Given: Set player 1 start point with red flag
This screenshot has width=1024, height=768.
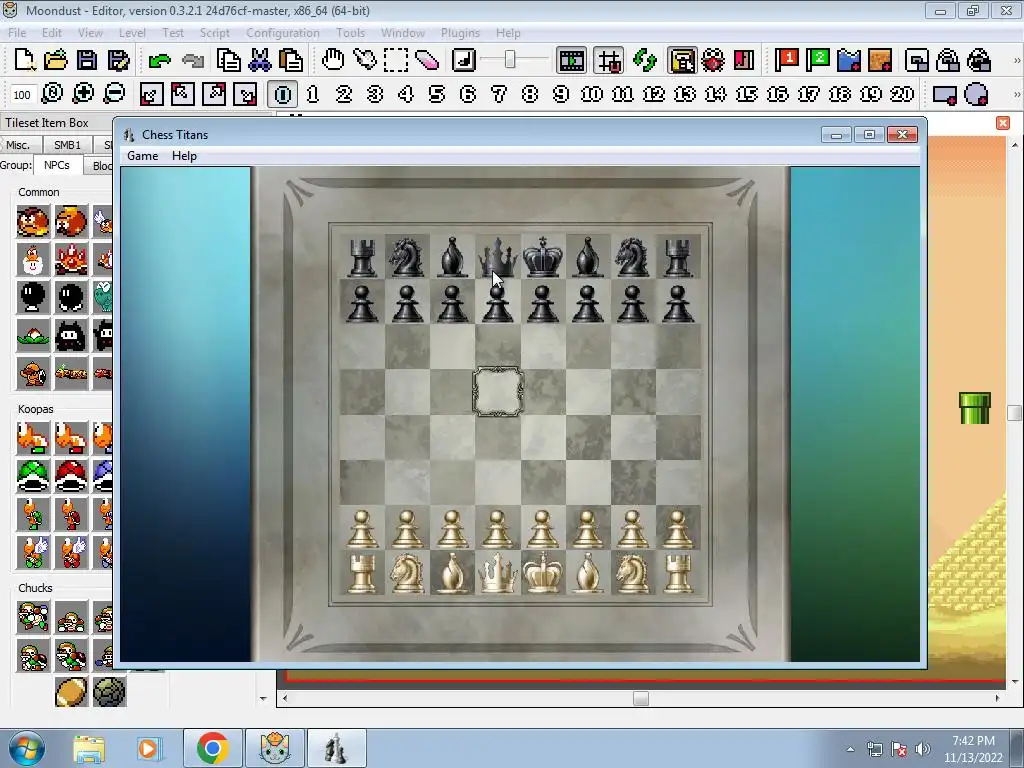Looking at the screenshot, I should (x=786, y=60).
